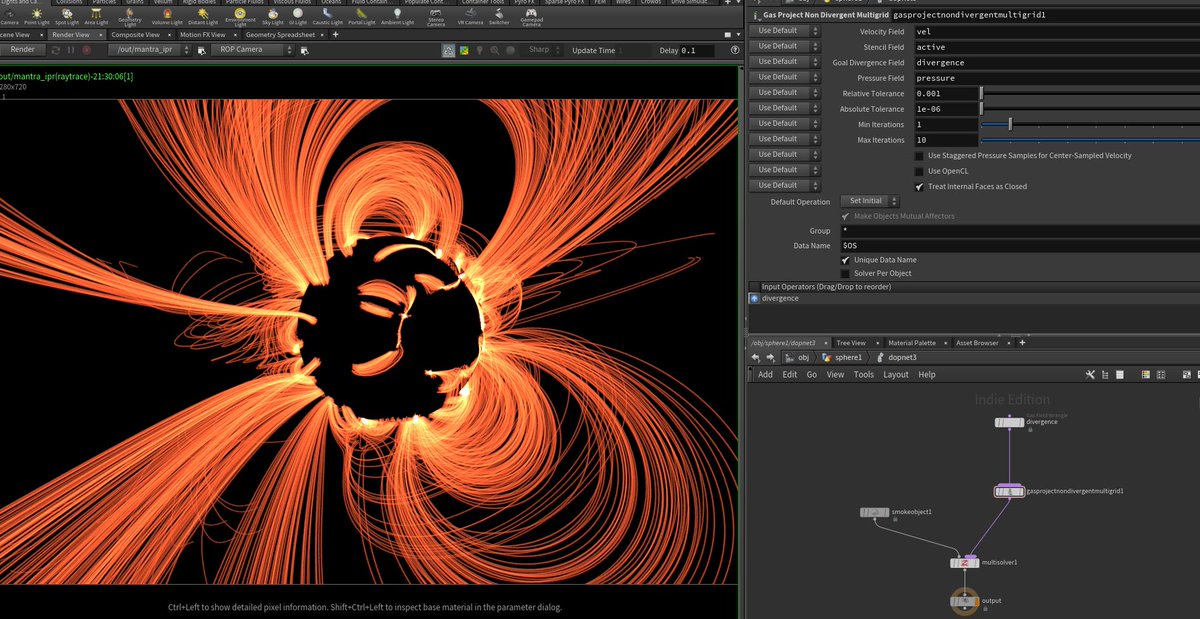Click the red stop render icon
The height and width of the screenshot is (619, 1200).
coord(87,49)
